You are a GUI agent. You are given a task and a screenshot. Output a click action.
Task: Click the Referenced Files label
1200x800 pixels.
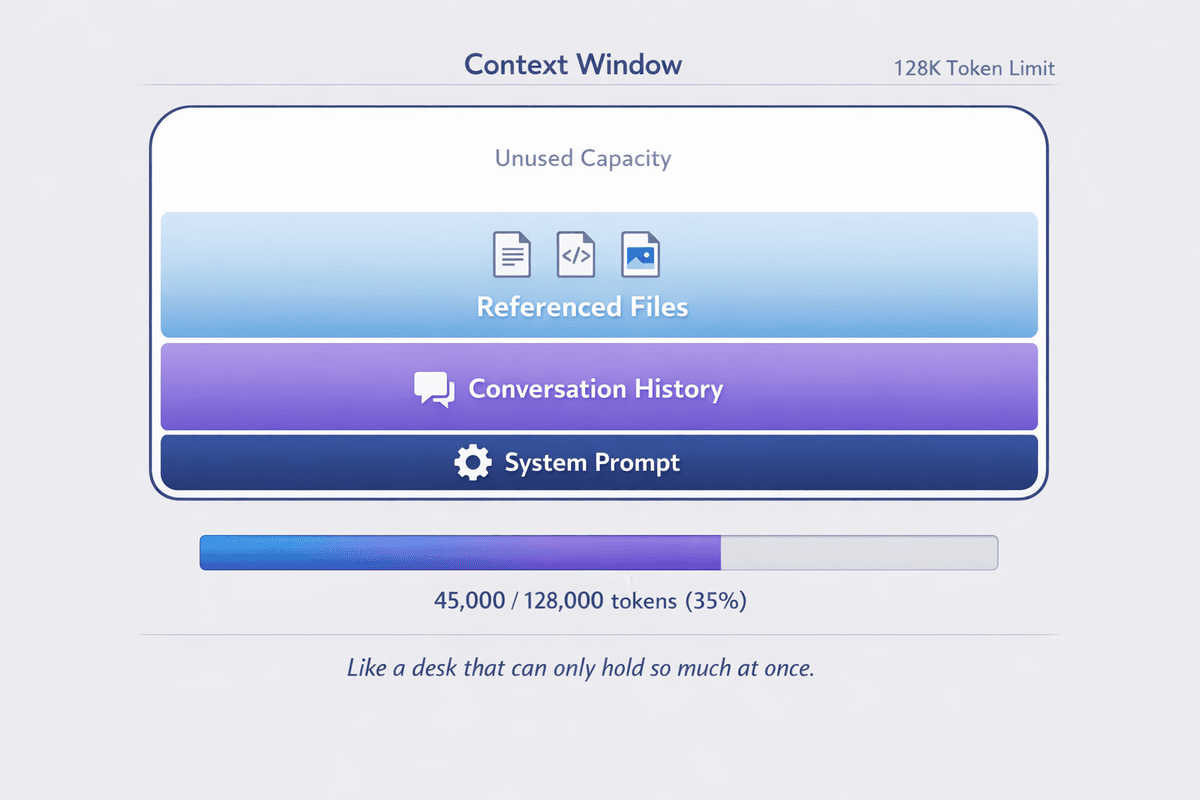pos(582,307)
